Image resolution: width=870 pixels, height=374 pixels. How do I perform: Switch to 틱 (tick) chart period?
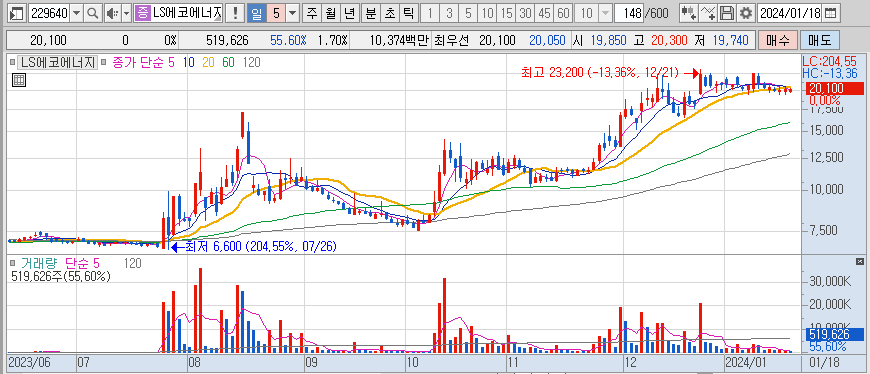pyautogui.click(x=408, y=13)
